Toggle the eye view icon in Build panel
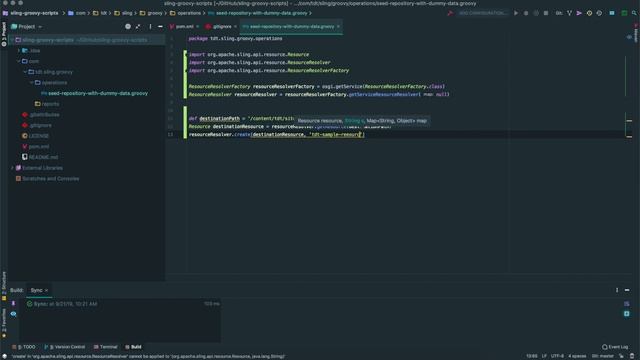 pyautogui.click(x=13, y=314)
